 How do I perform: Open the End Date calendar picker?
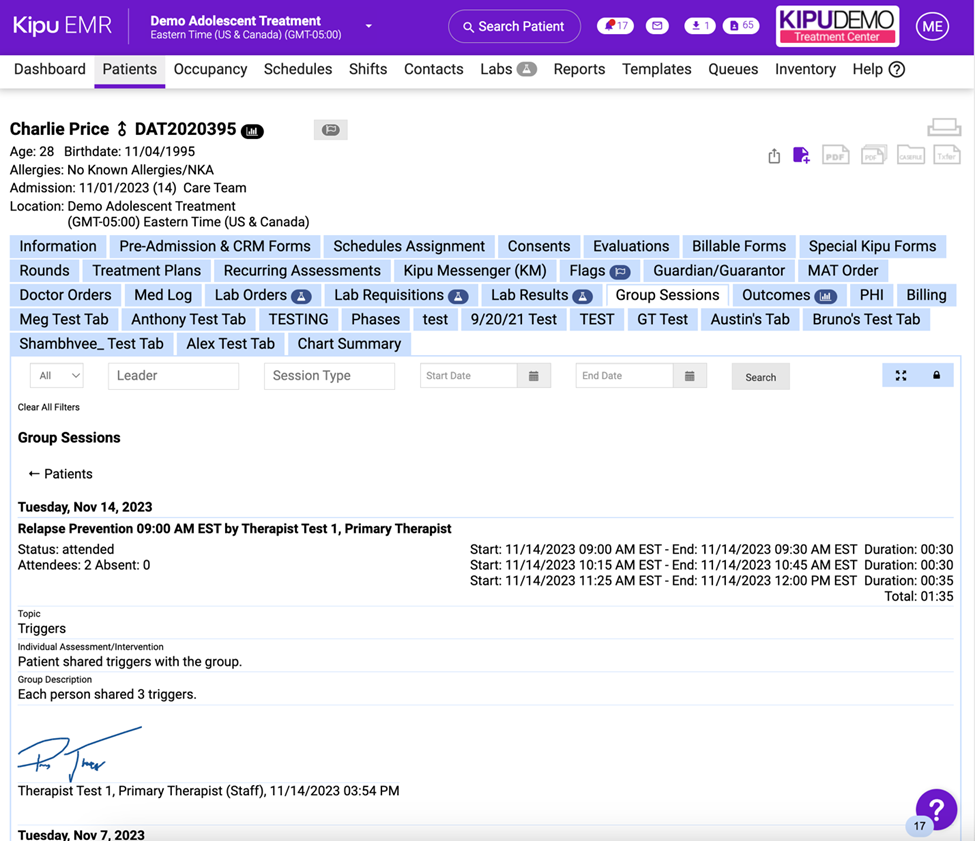click(690, 376)
